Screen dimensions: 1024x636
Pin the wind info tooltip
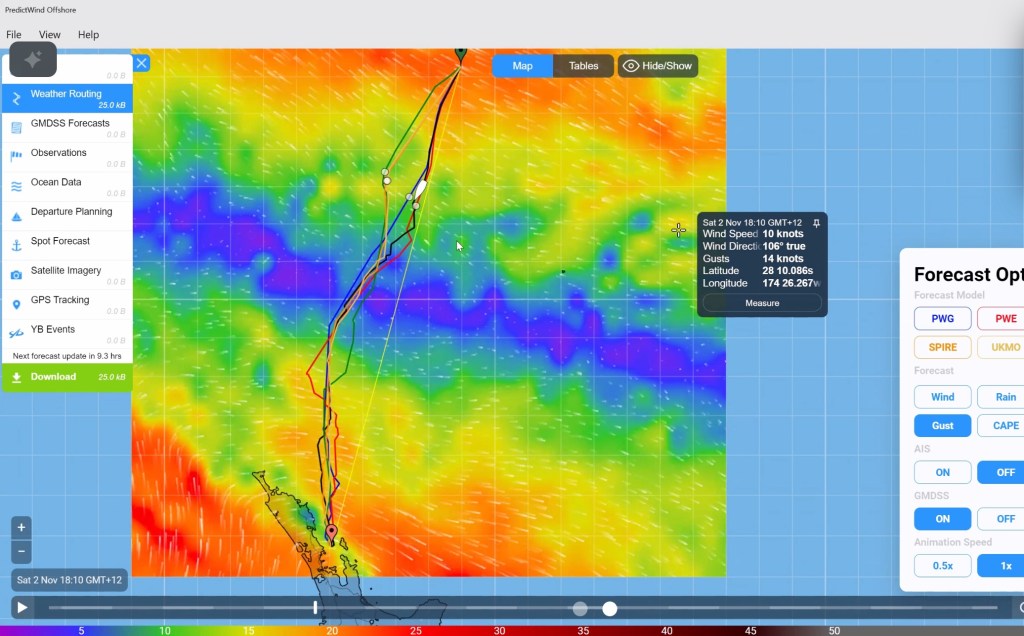tap(816, 223)
